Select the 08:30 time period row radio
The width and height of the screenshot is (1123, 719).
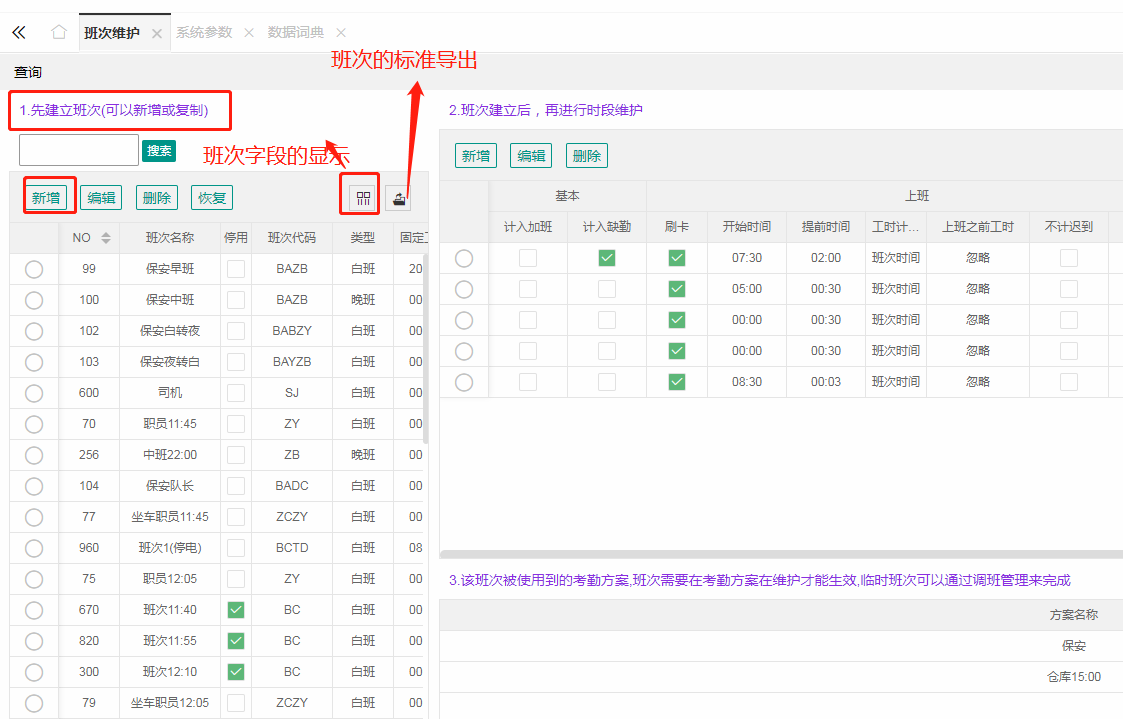click(x=464, y=382)
